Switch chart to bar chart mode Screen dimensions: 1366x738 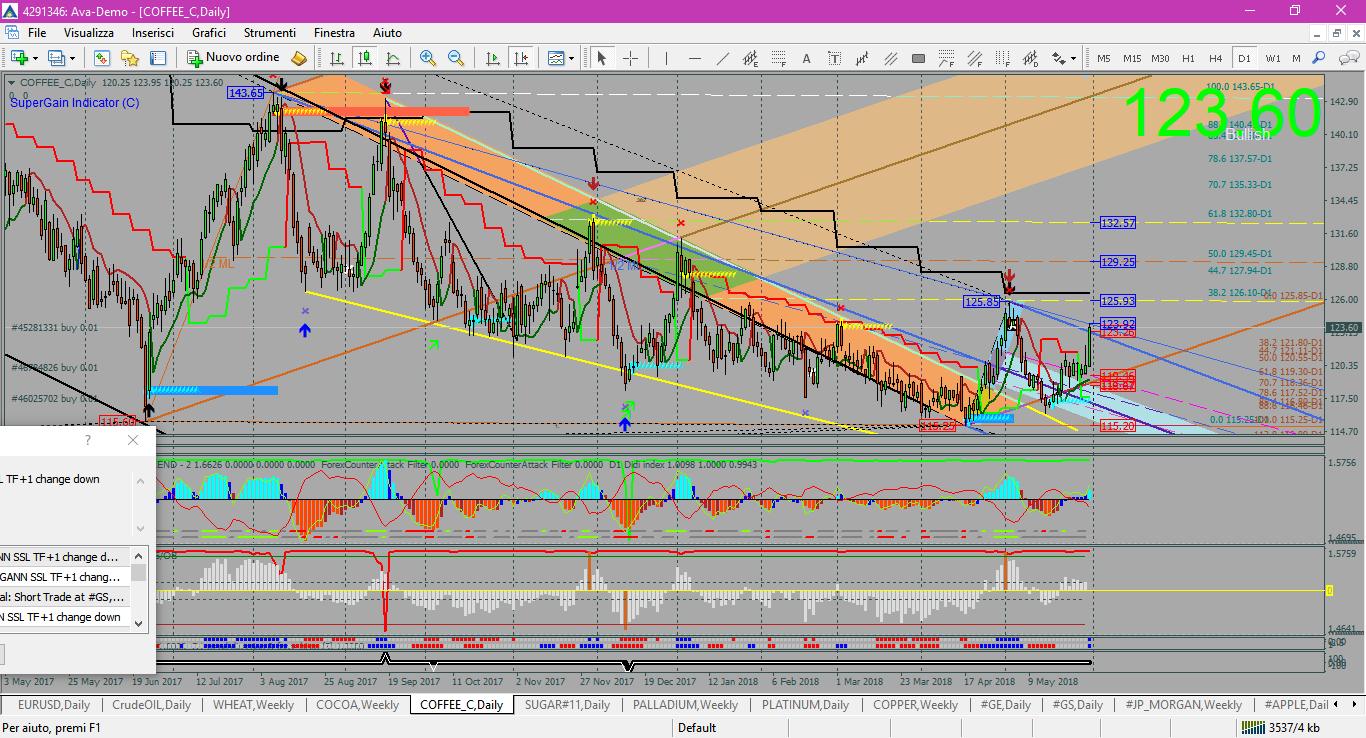337,58
